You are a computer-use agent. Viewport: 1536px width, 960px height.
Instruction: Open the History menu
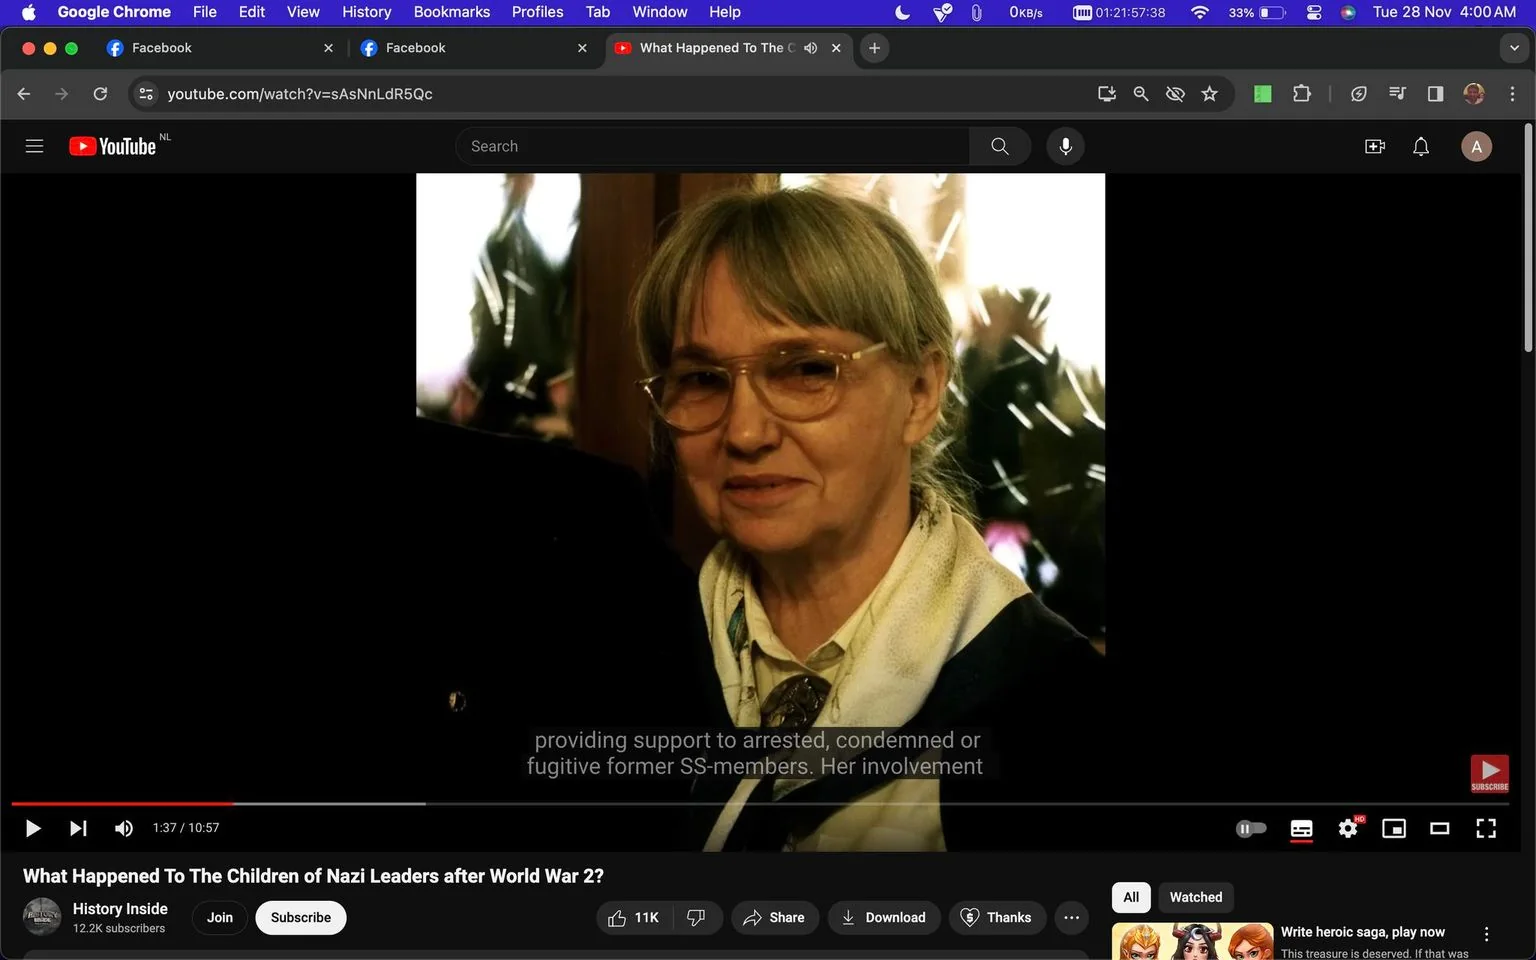[366, 12]
